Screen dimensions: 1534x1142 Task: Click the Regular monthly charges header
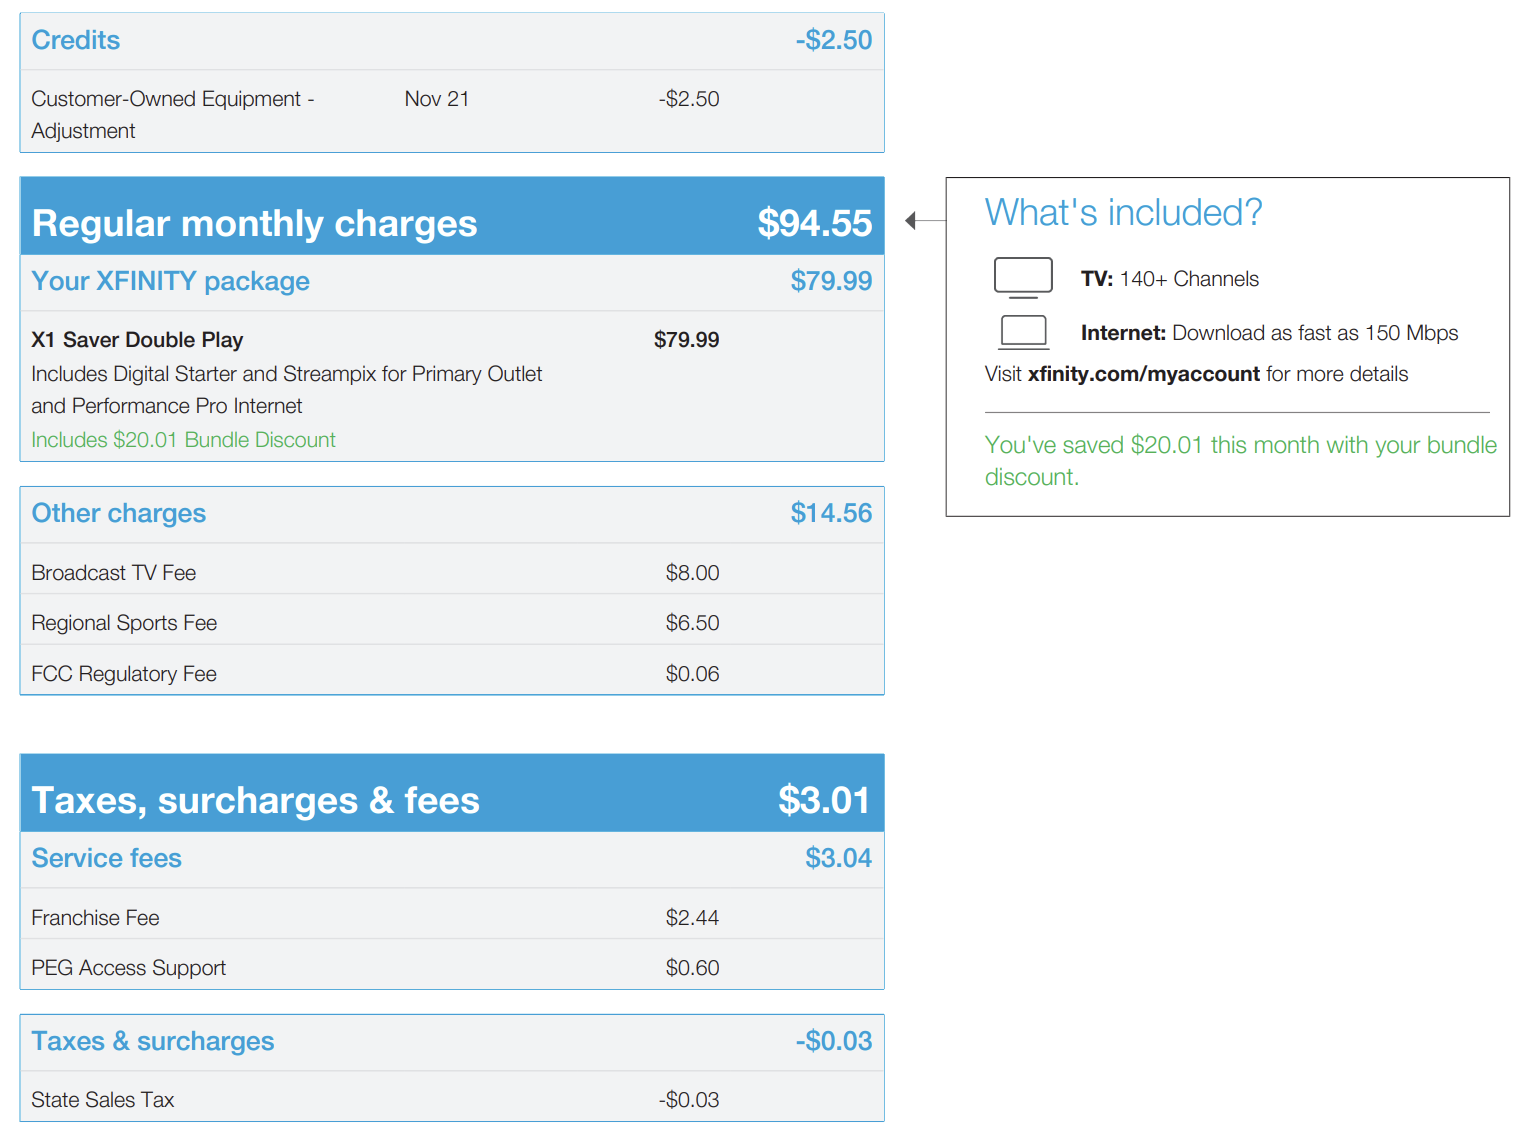pos(254,223)
